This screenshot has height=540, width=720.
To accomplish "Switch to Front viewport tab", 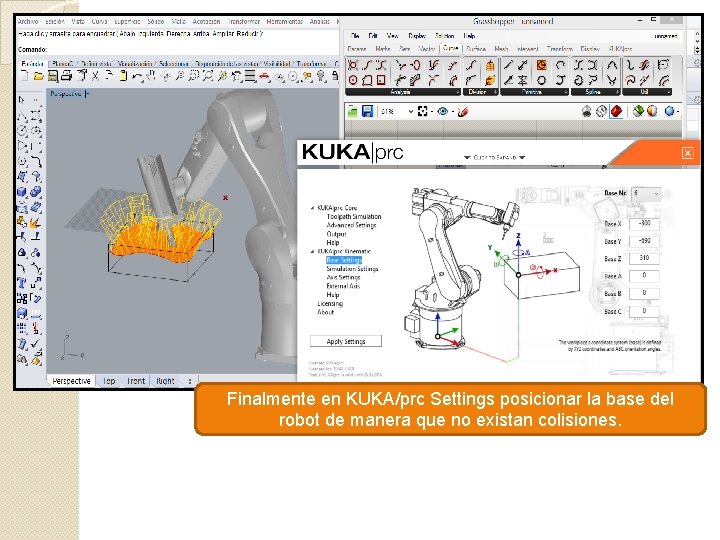I will (x=136, y=381).
